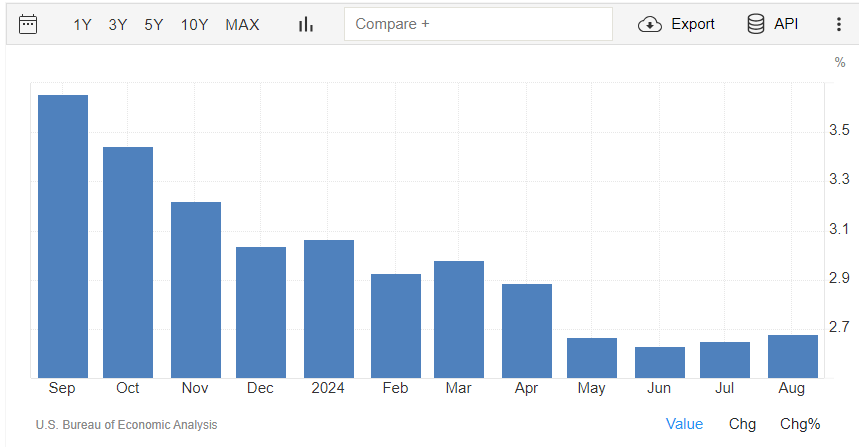
Task: Open the chart type bar icon
Action: [x=306, y=25]
